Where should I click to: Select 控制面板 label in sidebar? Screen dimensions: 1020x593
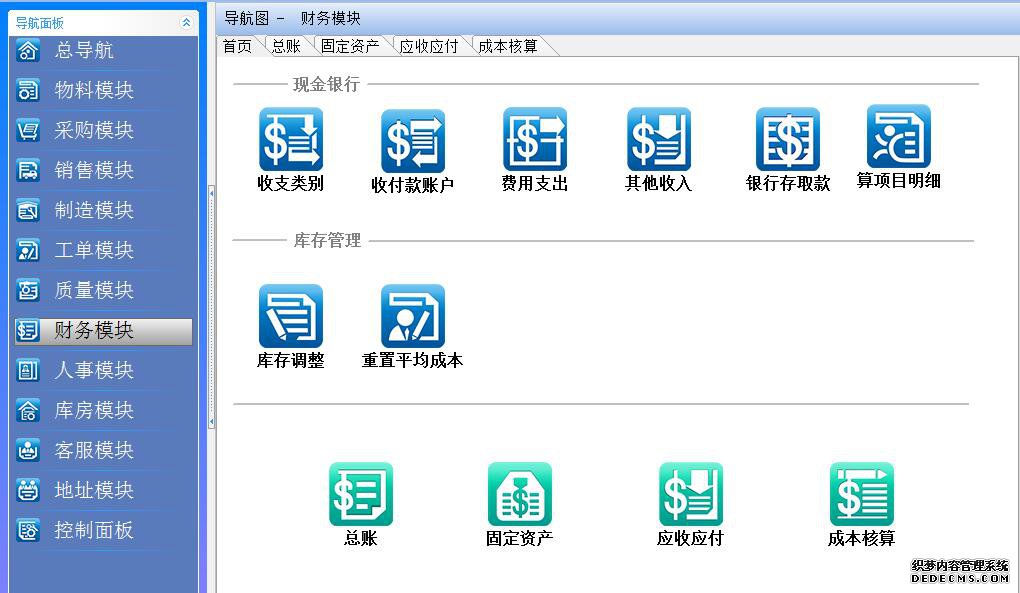(94, 531)
